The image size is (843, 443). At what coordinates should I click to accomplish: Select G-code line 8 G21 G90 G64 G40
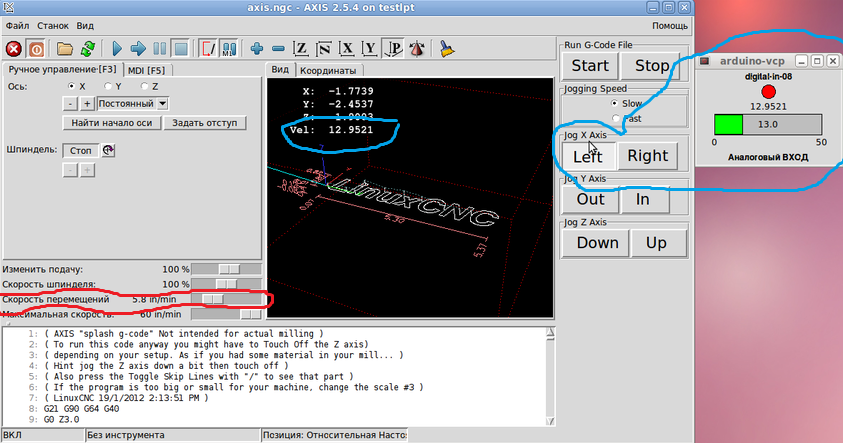coord(81,409)
